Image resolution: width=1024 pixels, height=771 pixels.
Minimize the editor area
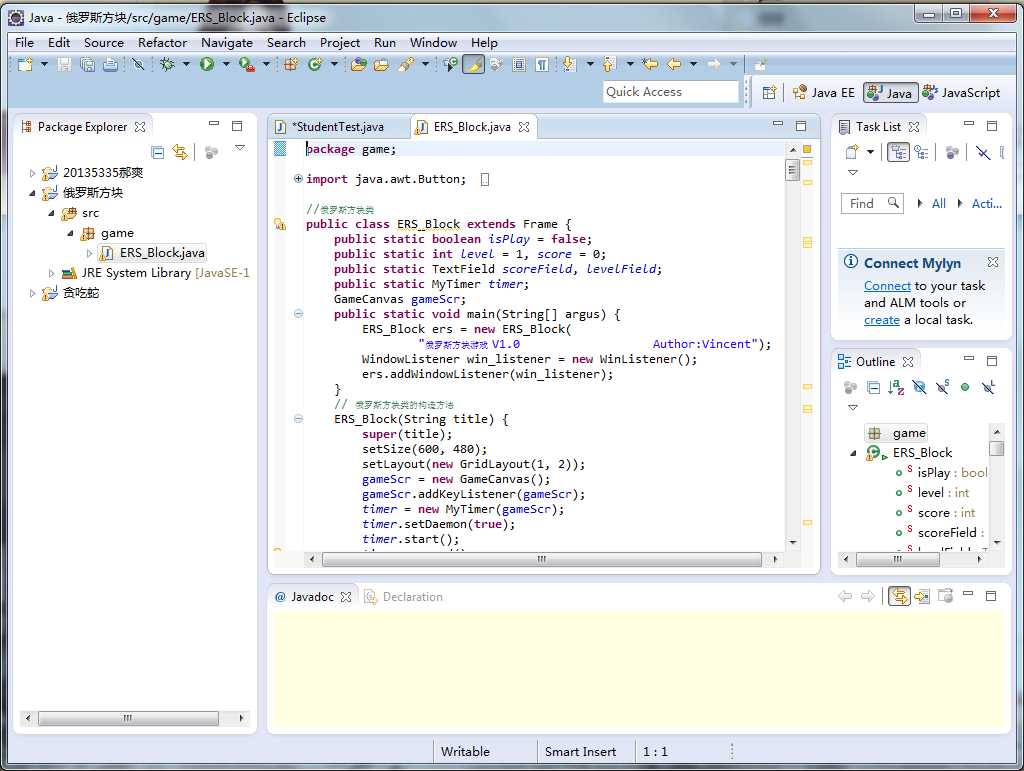[778, 124]
